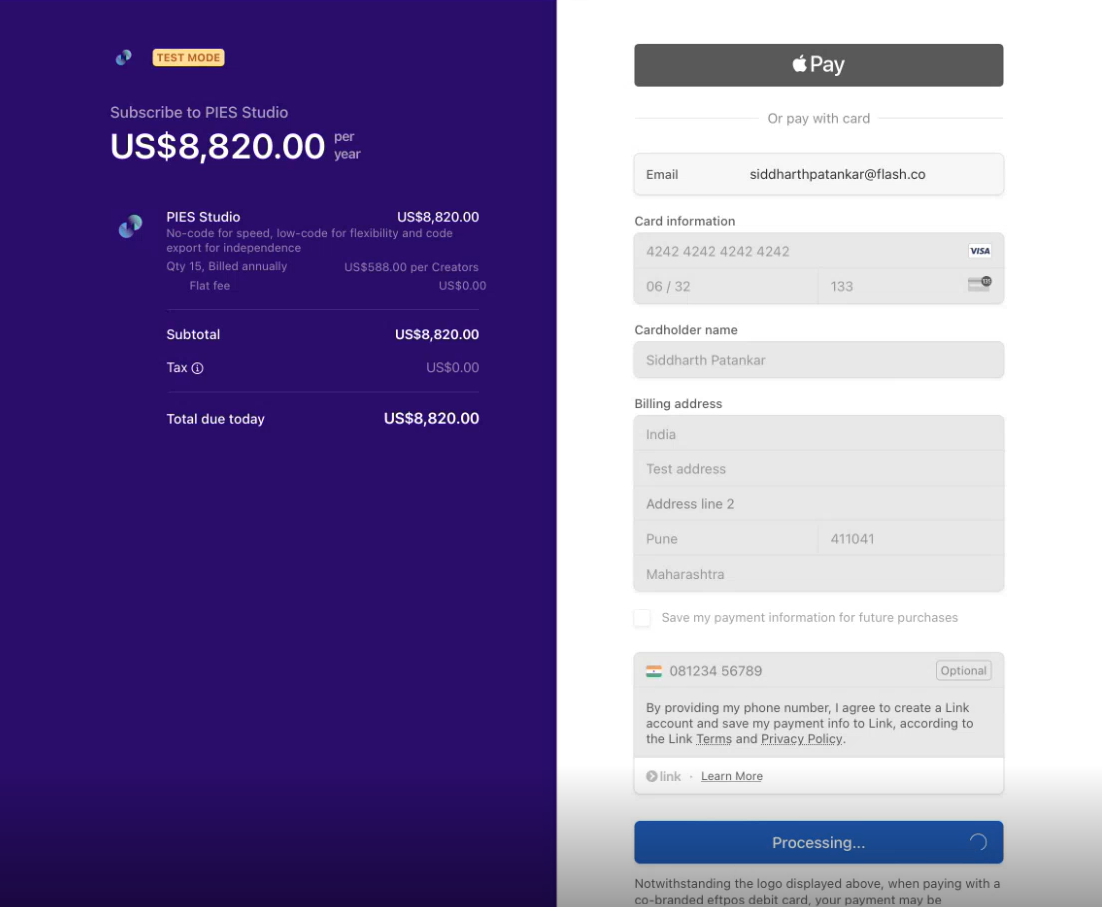This screenshot has height=907, width=1102.
Task: Click the card number field
Action: 800,251
